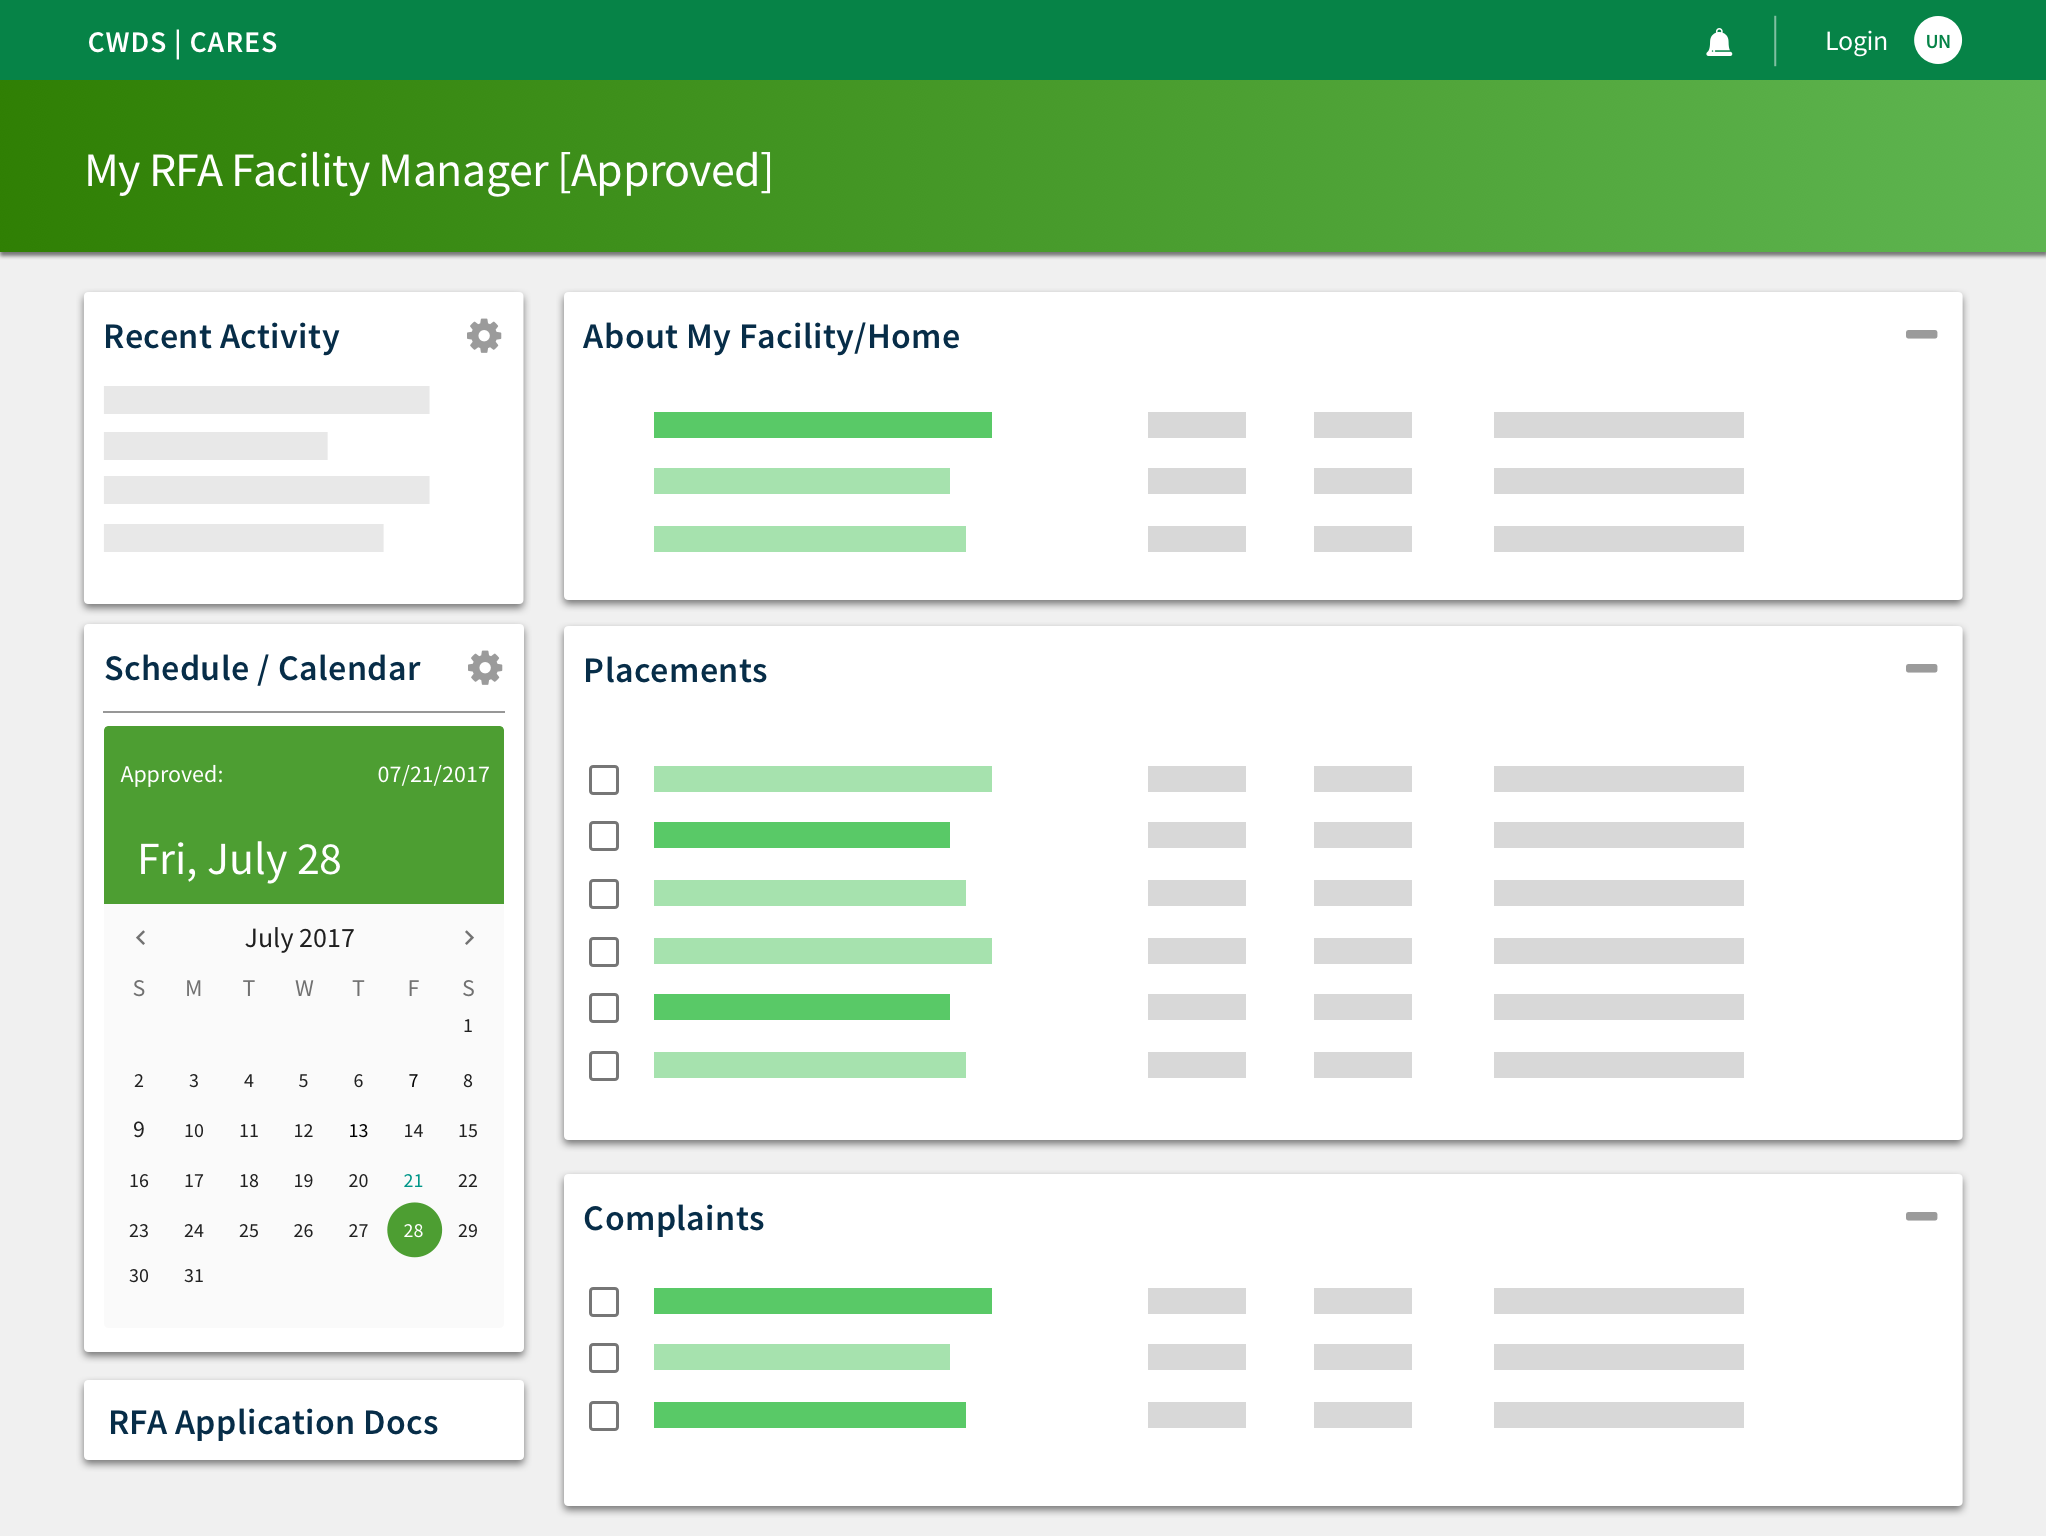Viewport: 2046px width, 1536px height.
Task: Click the UN user avatar
Action: 1937,42
